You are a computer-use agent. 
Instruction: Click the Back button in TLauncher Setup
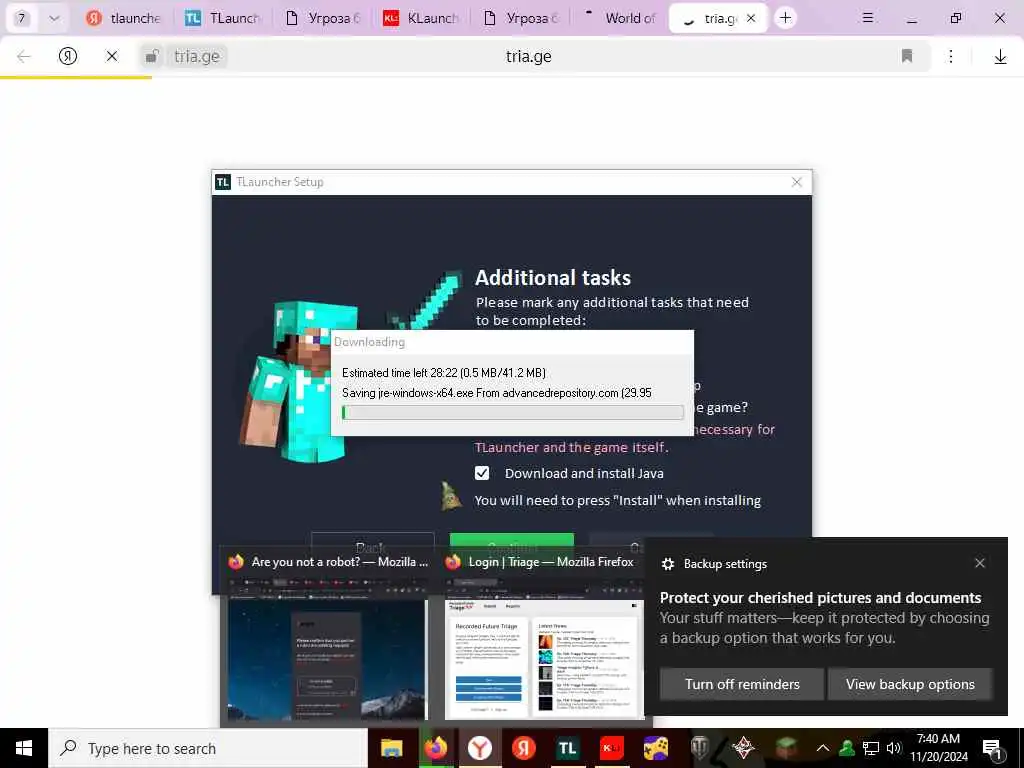372,546
